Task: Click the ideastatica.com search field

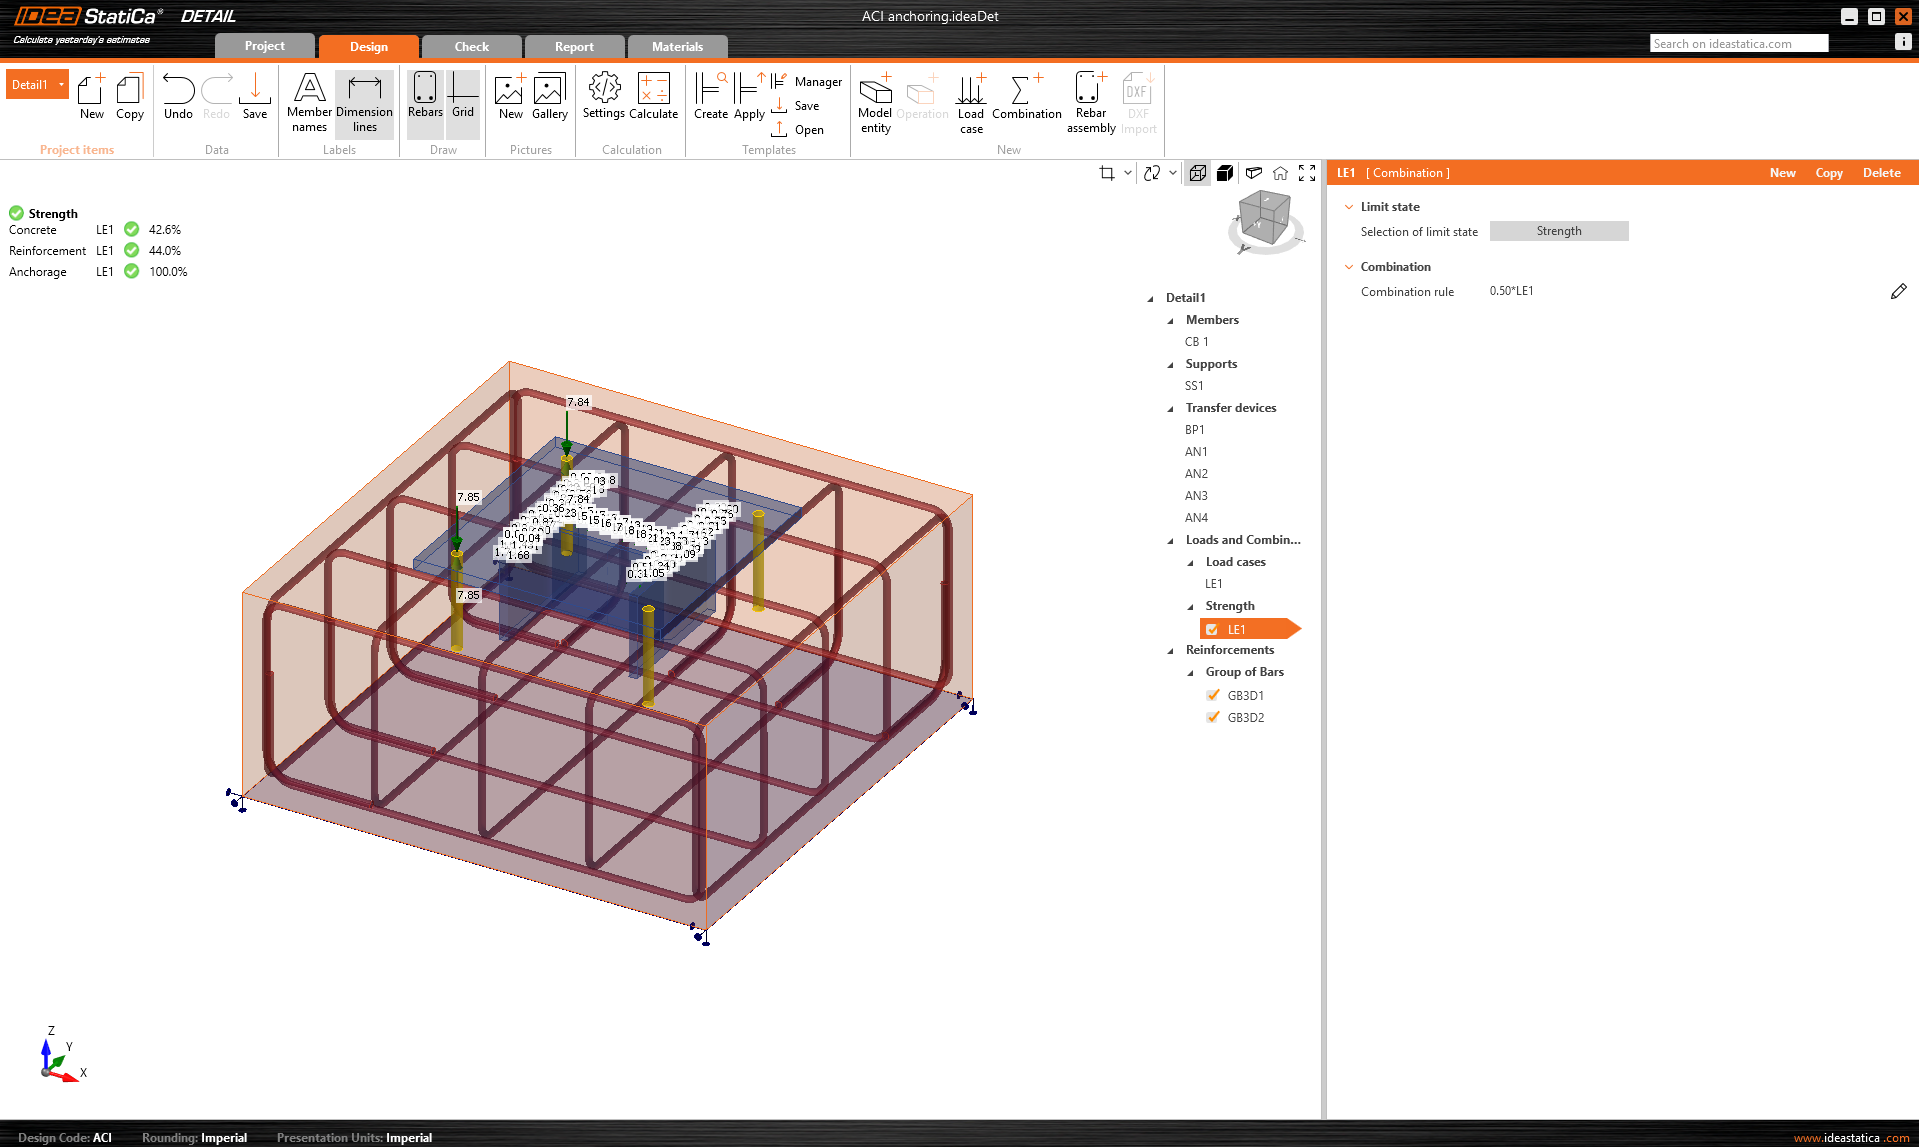Action: click(1738, 43)
